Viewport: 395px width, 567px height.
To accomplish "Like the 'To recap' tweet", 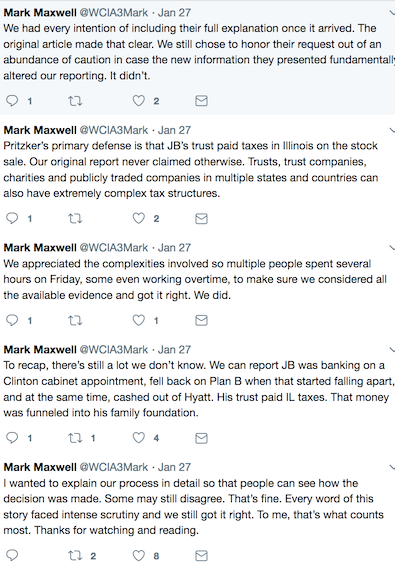I will pyautogui.click(x=139, y=438).
